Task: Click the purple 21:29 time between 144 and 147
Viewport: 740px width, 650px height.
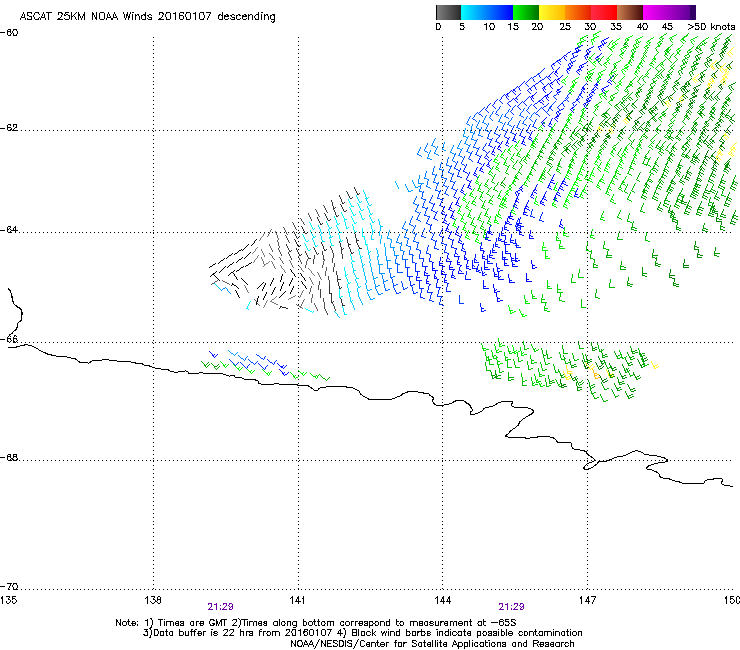Action: tap(511, 607)
